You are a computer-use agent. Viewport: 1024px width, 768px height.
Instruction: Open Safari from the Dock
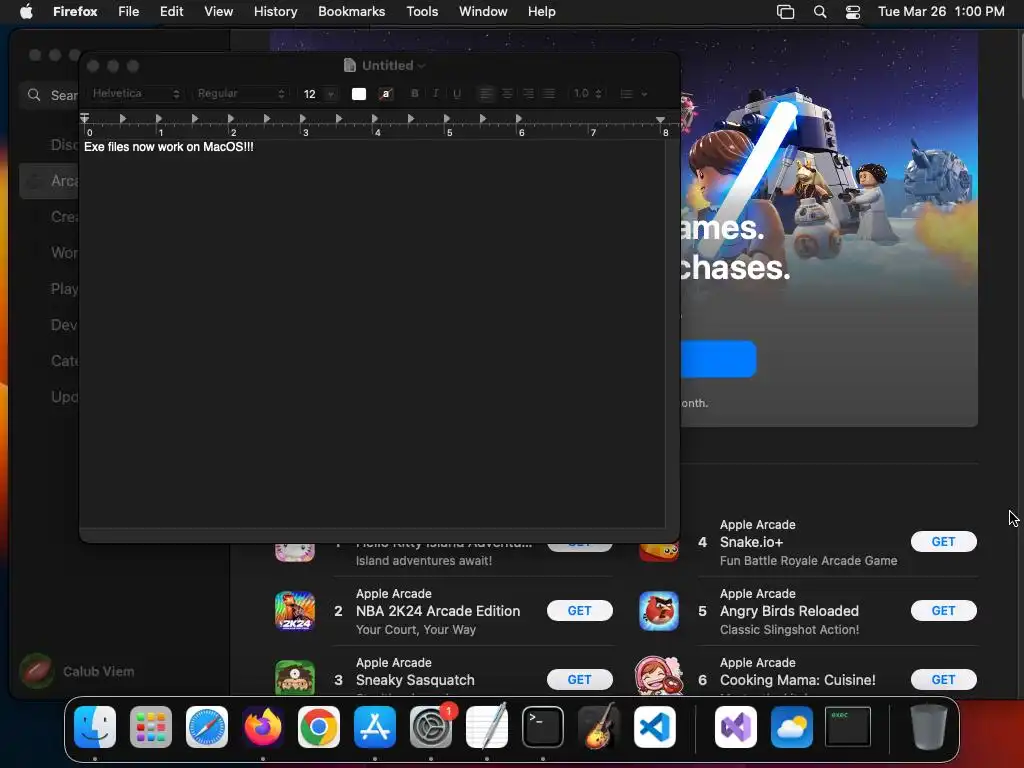(207, 727)
